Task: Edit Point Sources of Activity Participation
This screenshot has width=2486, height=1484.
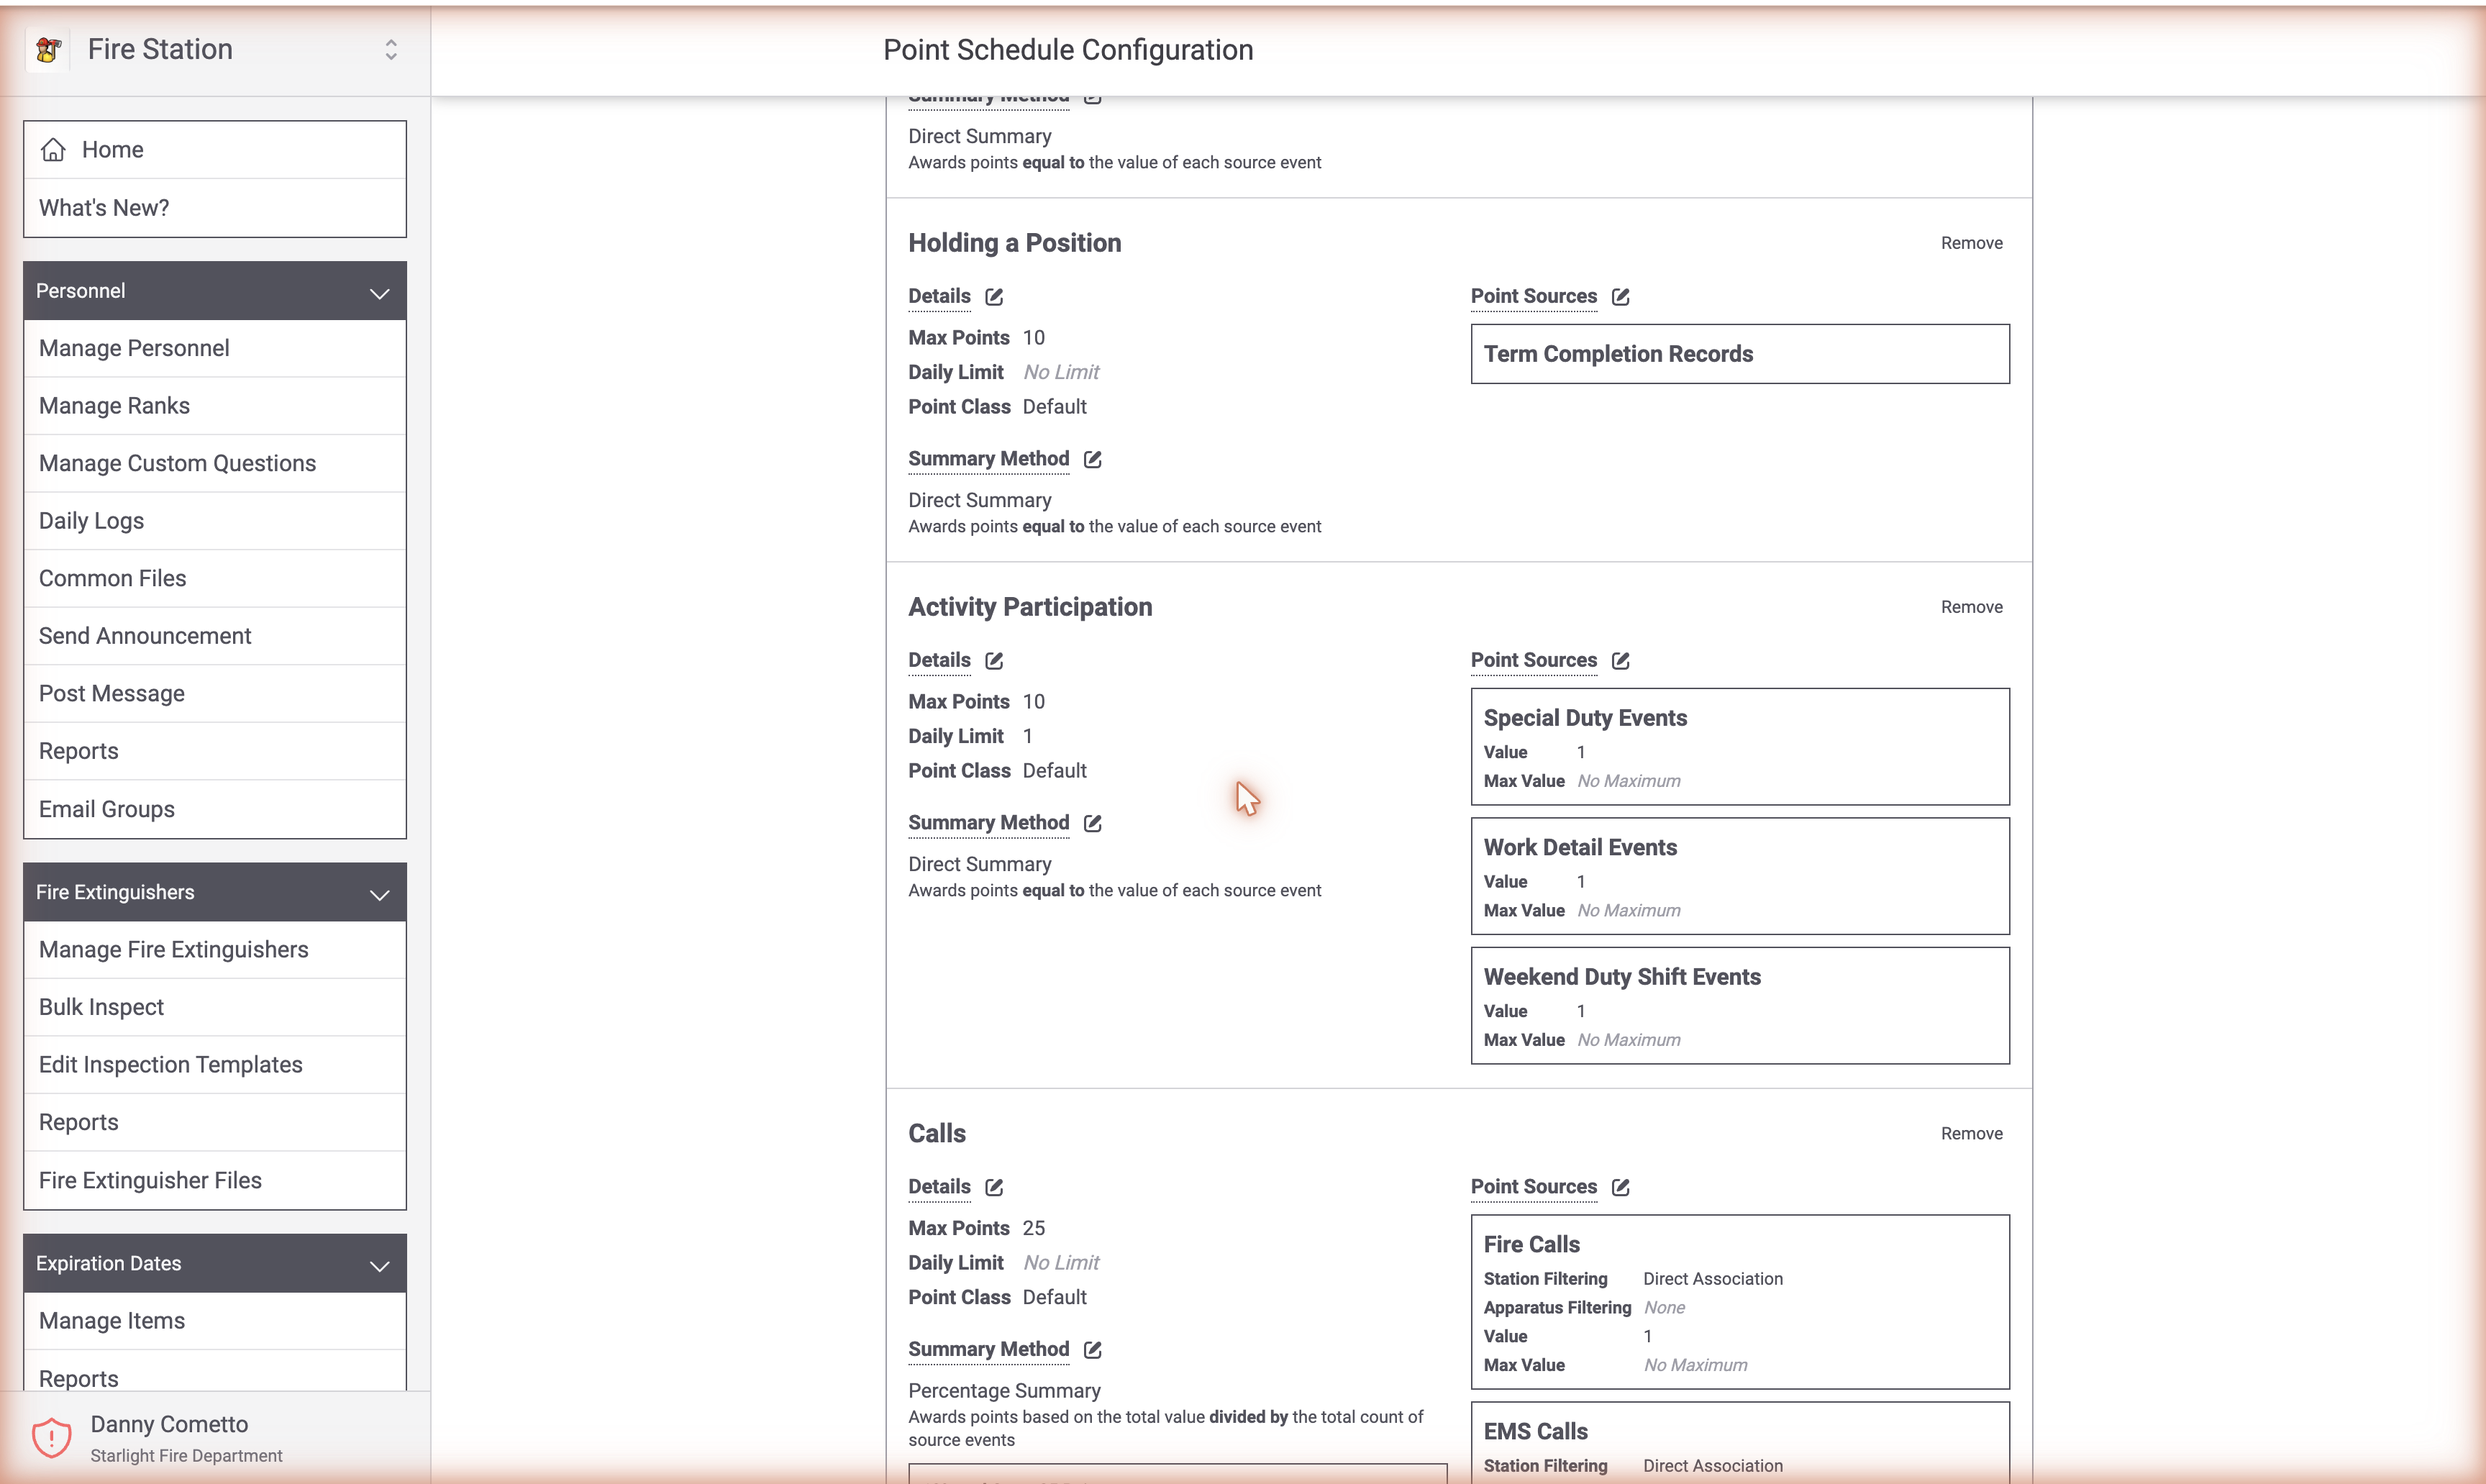Action: pyautogui.click(x=1621, y=661)
